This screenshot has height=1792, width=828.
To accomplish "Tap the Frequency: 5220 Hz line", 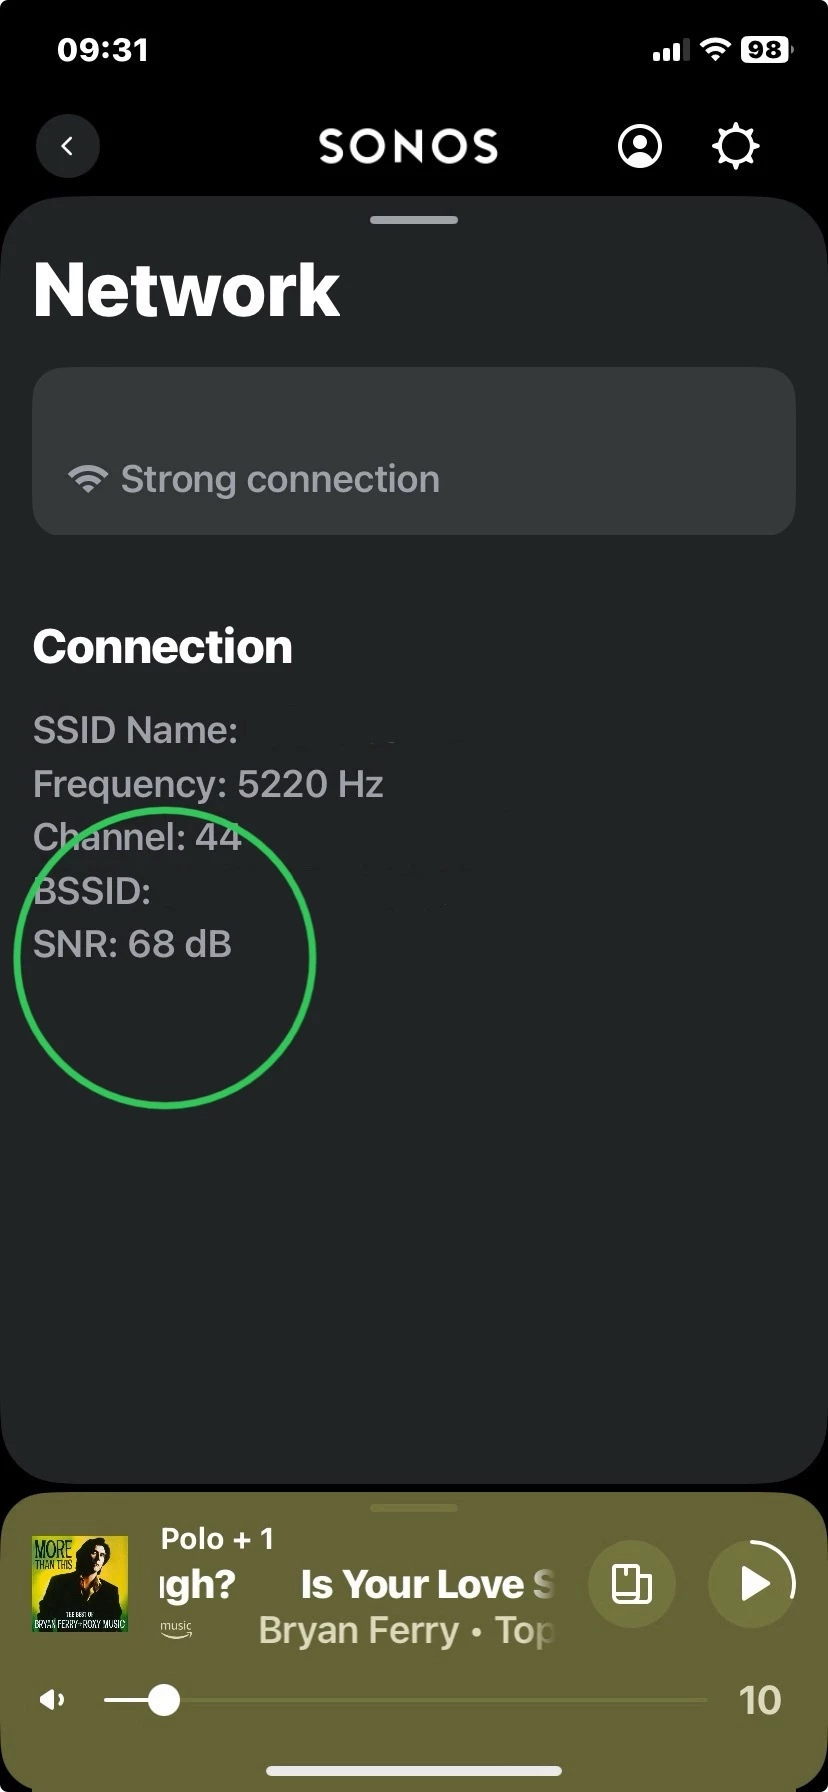I will coord(208,784).
